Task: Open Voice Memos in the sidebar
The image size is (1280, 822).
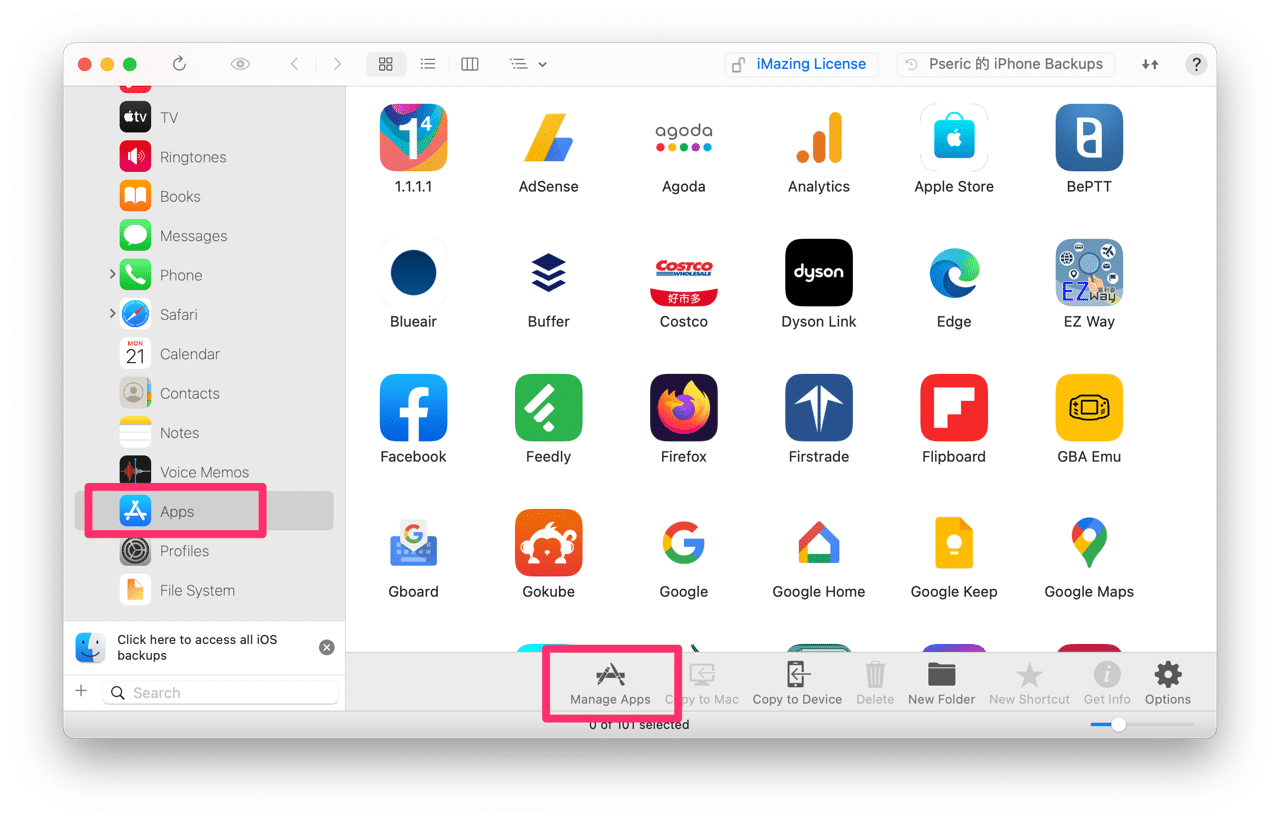Action: pyautogui.click(x=204, y=472)
